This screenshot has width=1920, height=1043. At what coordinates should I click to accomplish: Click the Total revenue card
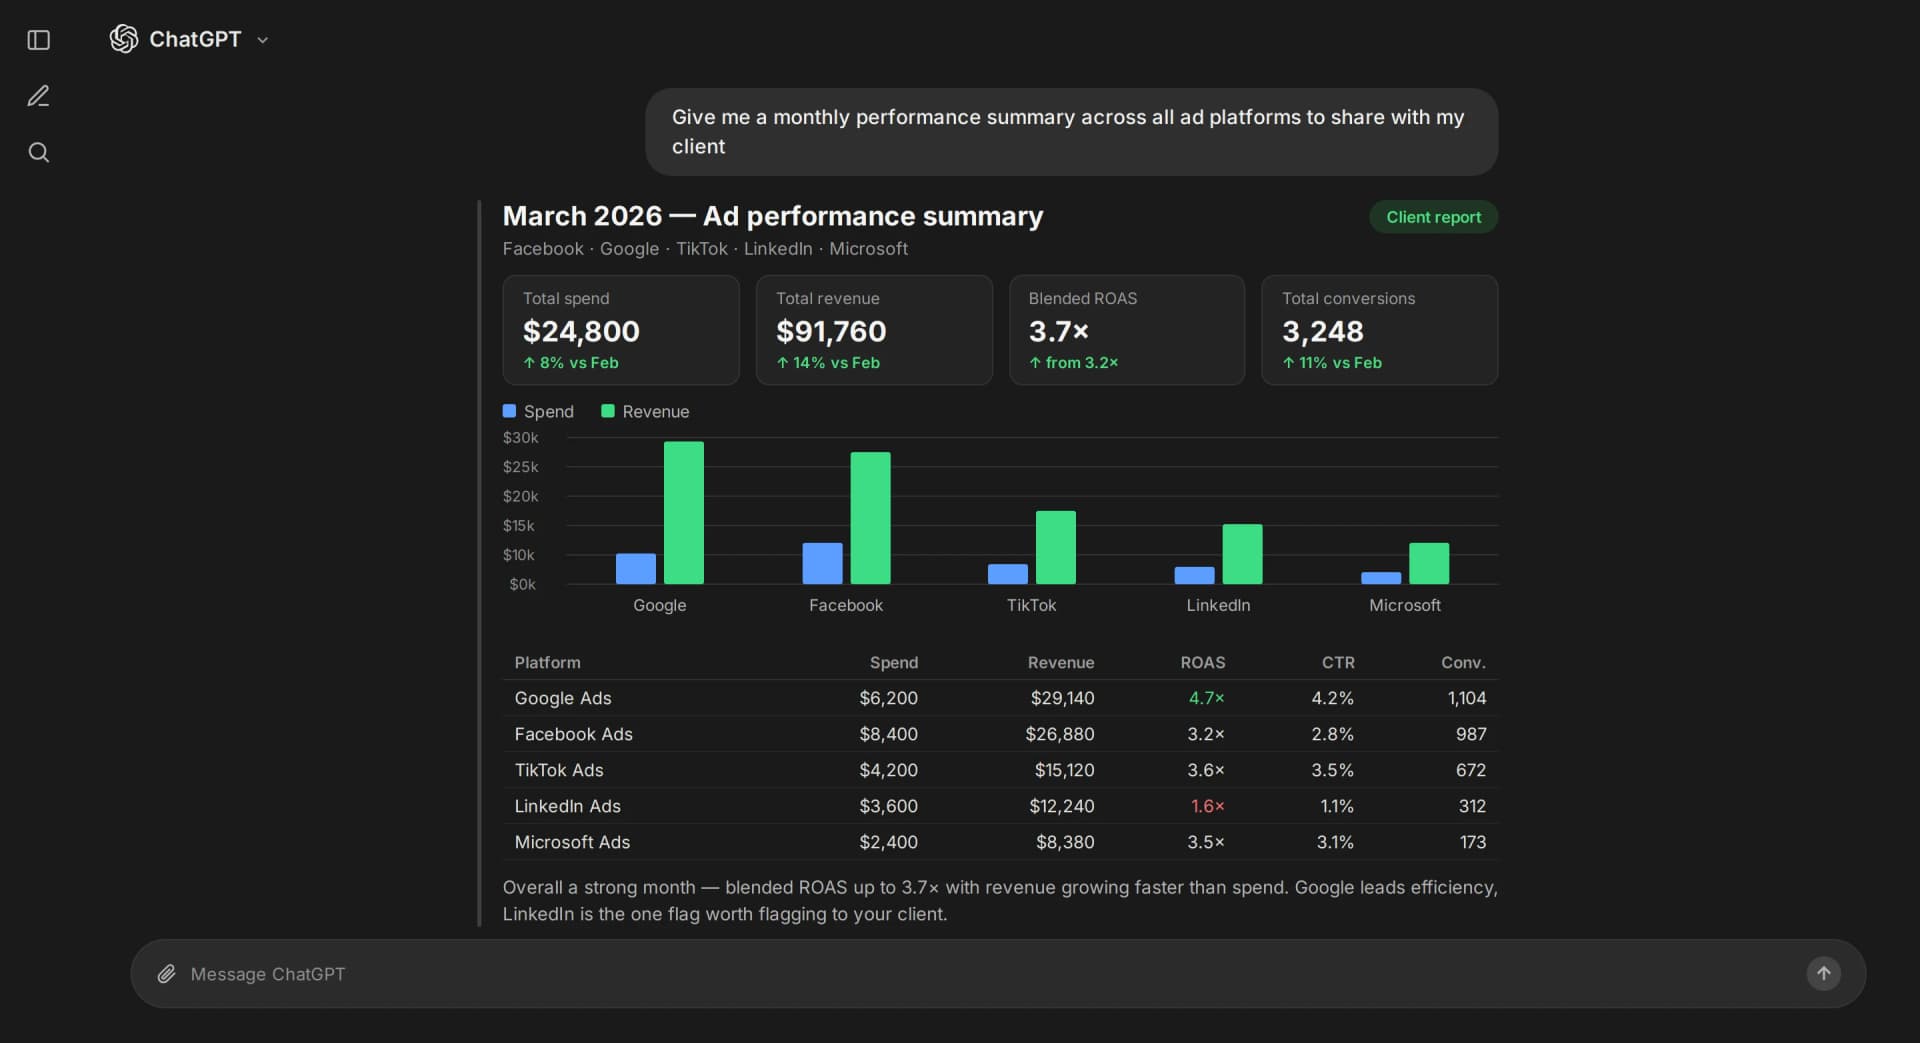874,330
